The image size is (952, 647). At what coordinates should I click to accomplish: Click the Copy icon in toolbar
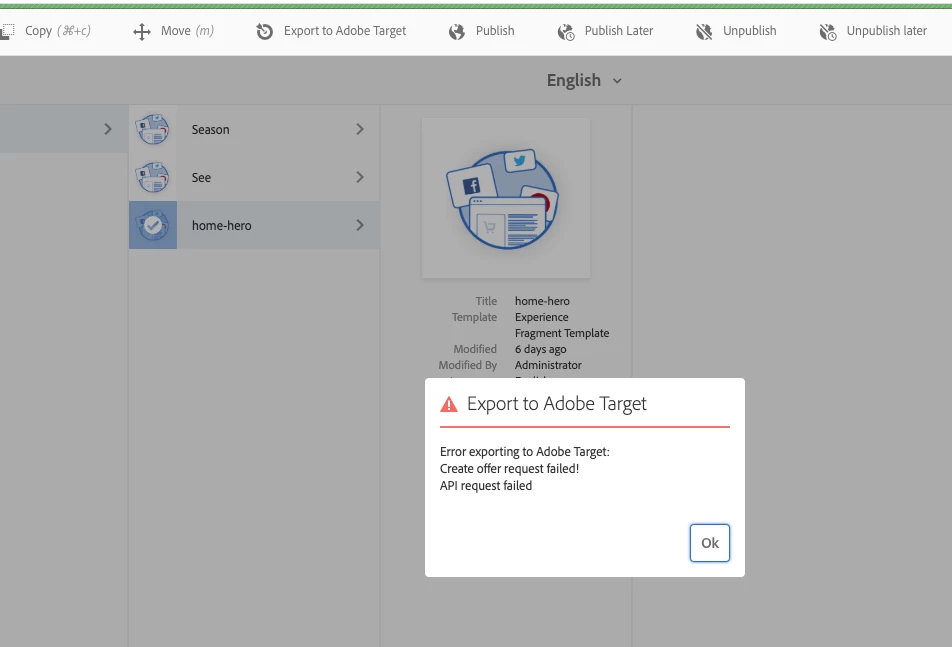[7, 31]
